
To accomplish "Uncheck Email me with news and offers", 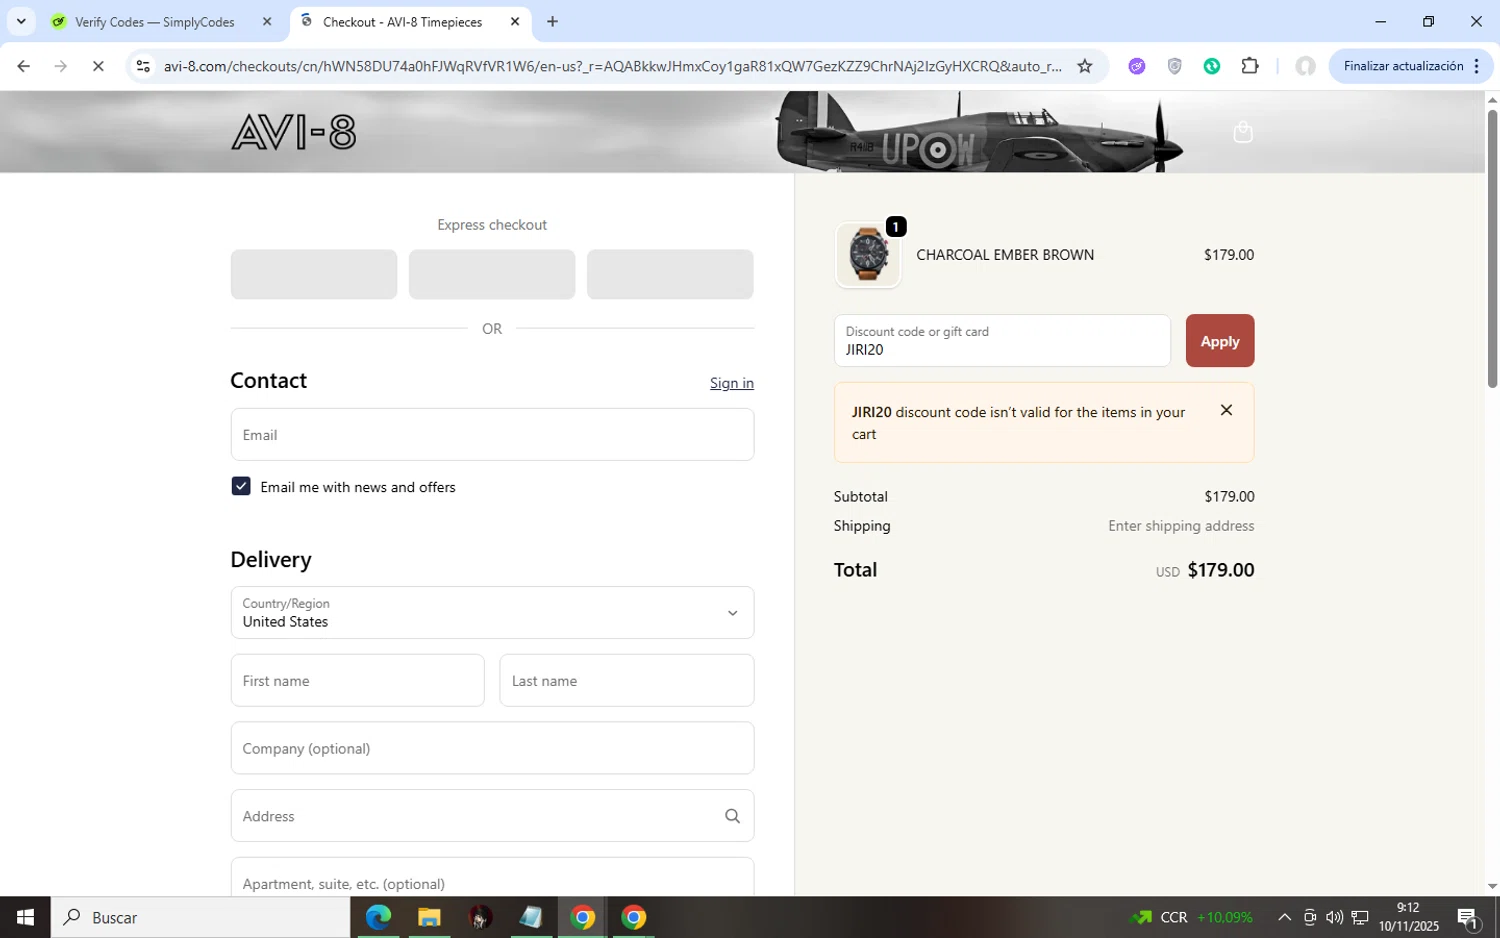I will point(241,486).
